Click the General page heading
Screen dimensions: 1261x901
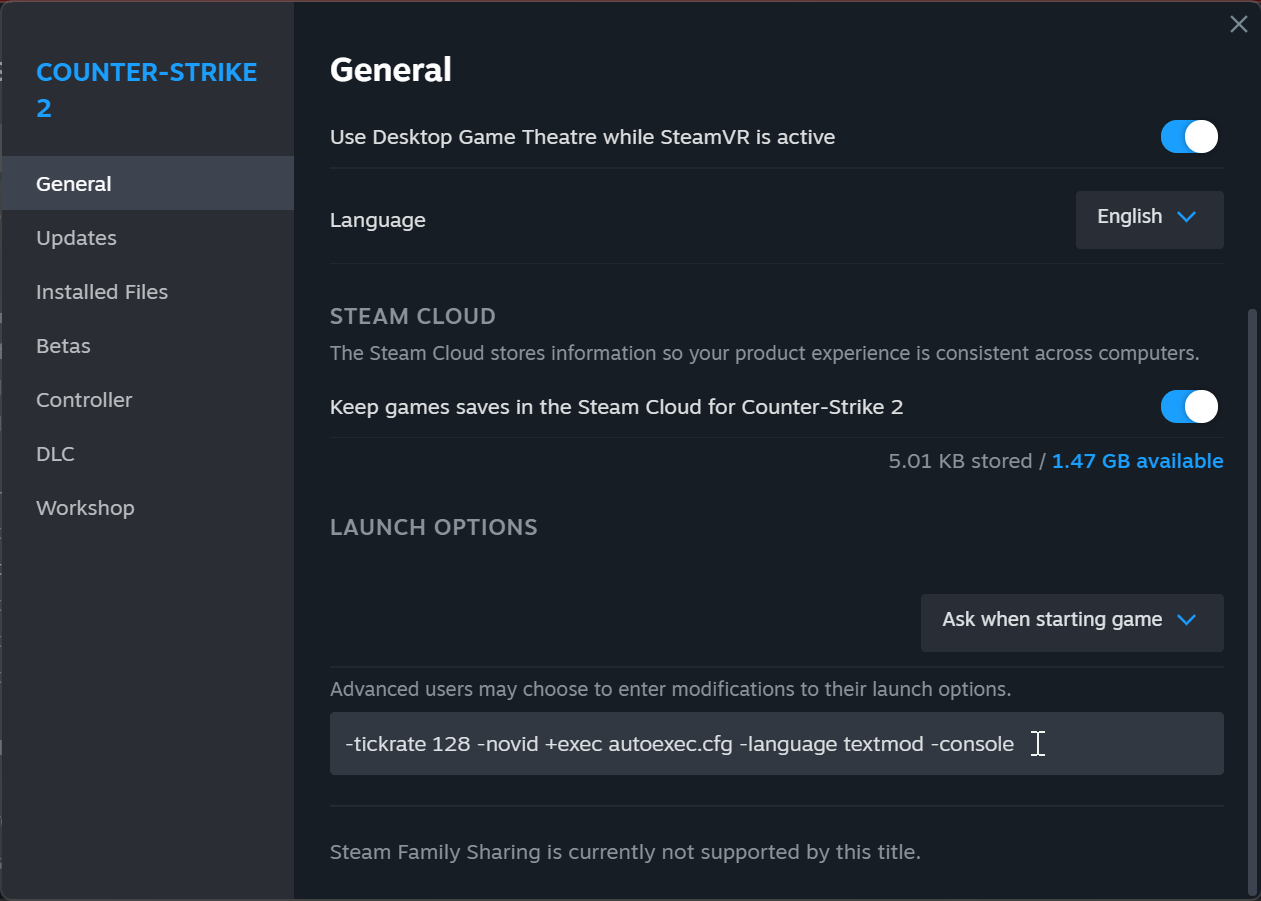pyautogui.click(x=391, y=70)
